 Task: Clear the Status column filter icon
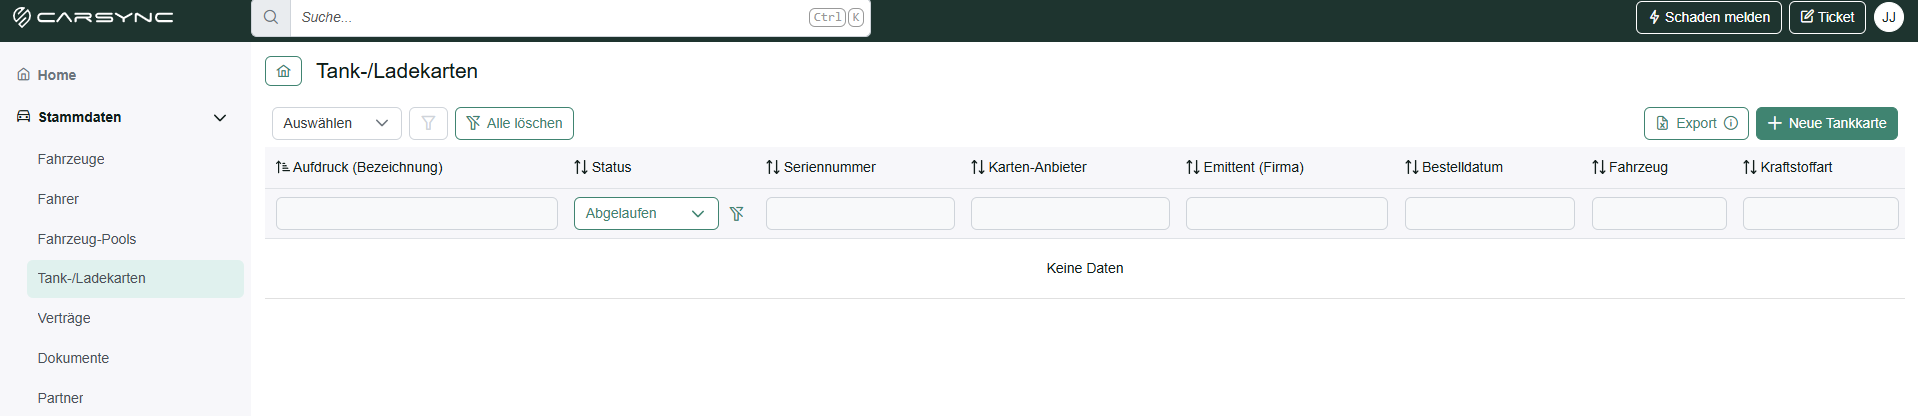[737, 213]
